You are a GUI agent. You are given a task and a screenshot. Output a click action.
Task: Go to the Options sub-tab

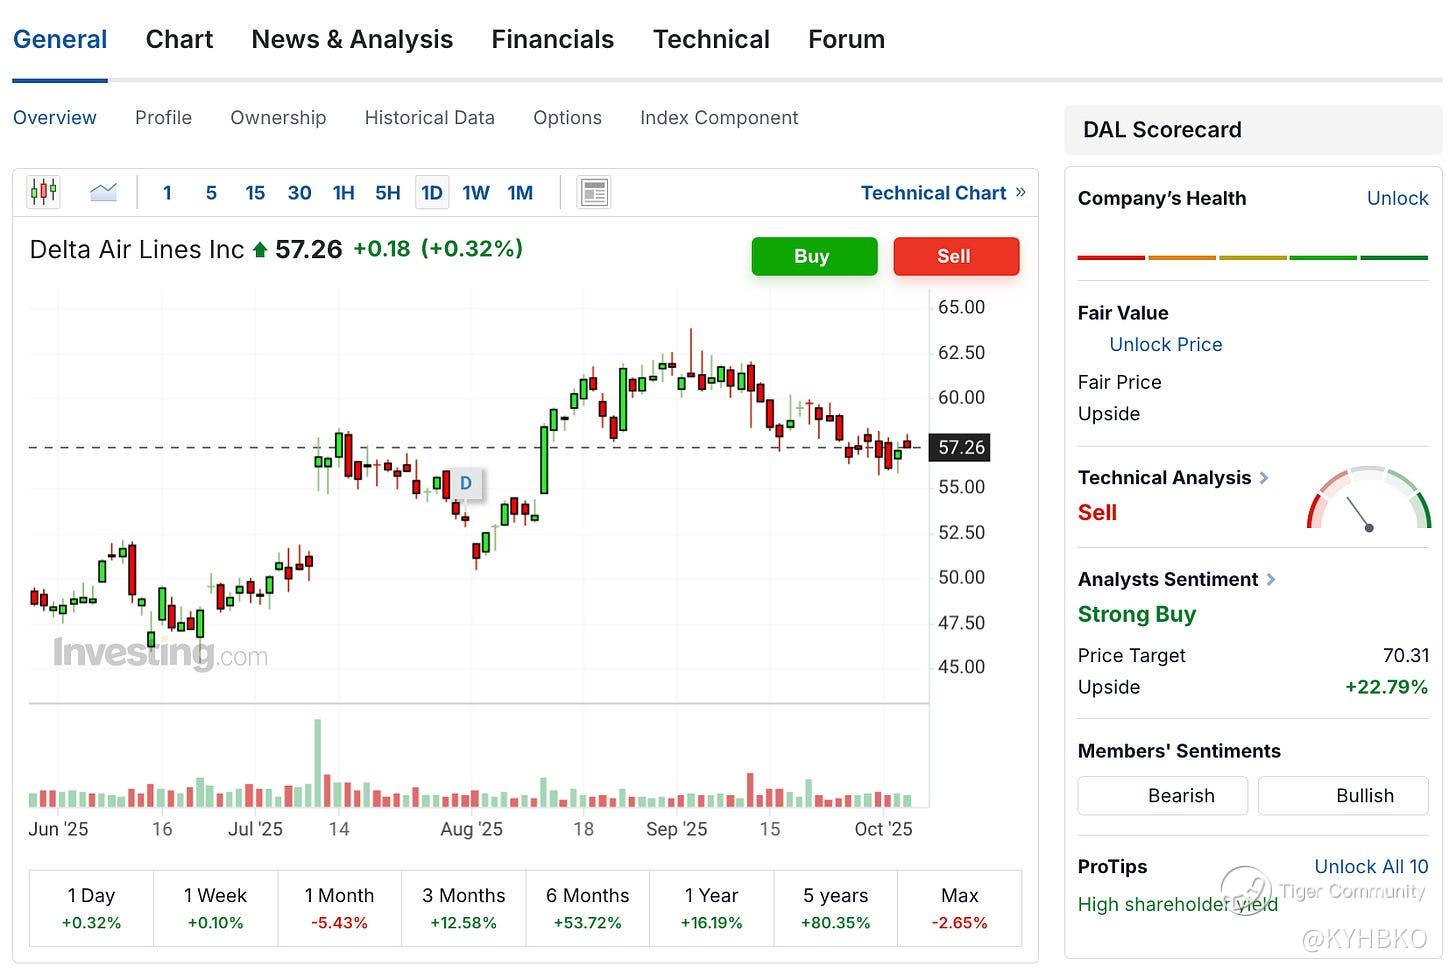567,118
